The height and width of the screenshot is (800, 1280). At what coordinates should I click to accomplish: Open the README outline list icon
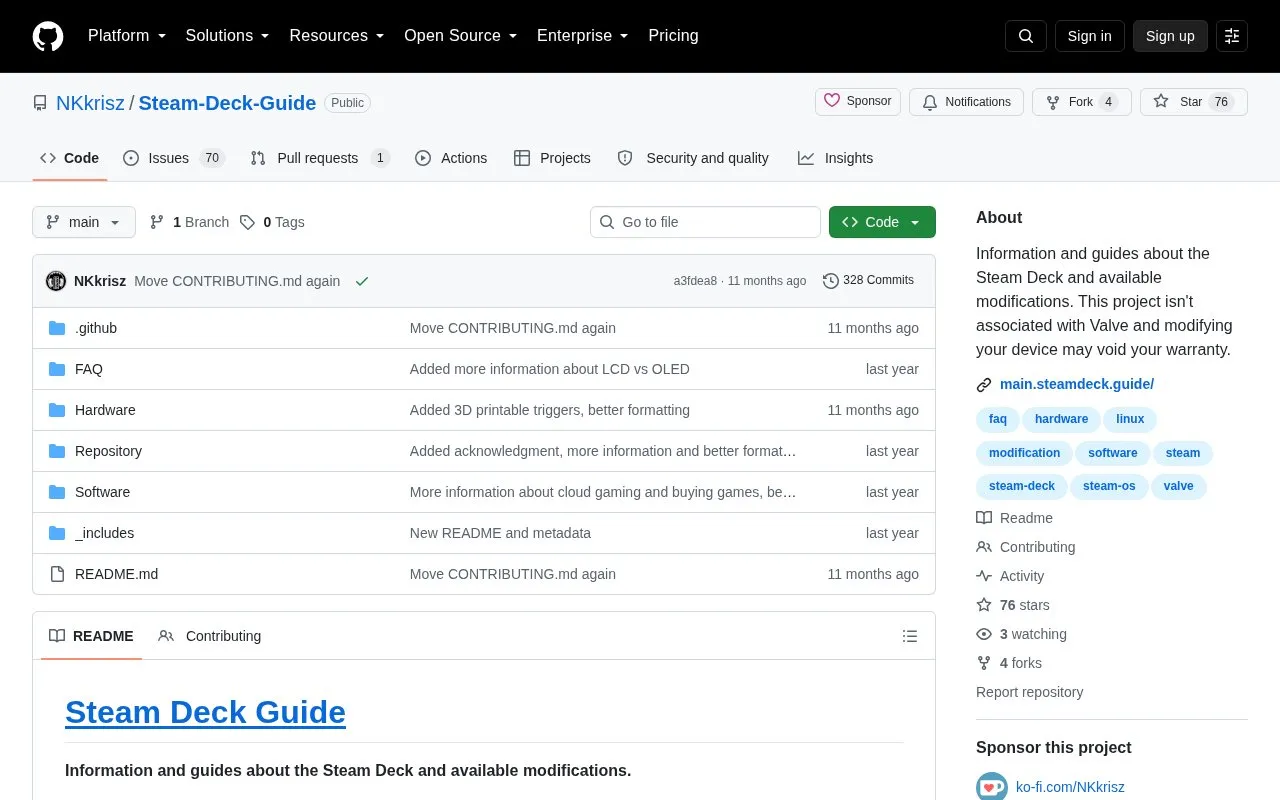click(910, 636)
